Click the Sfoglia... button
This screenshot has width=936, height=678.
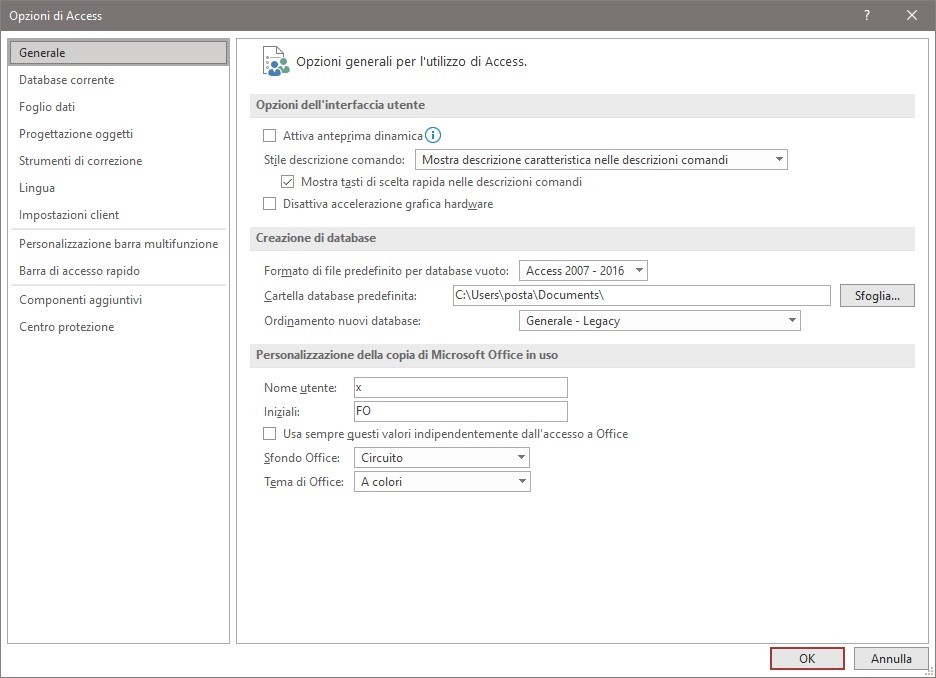coord(877,295)
